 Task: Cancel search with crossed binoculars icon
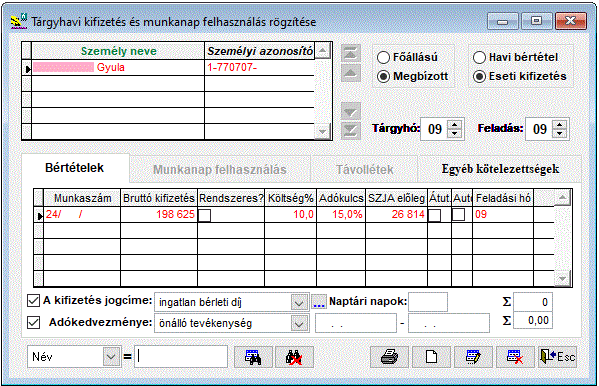tap(294, 357)
